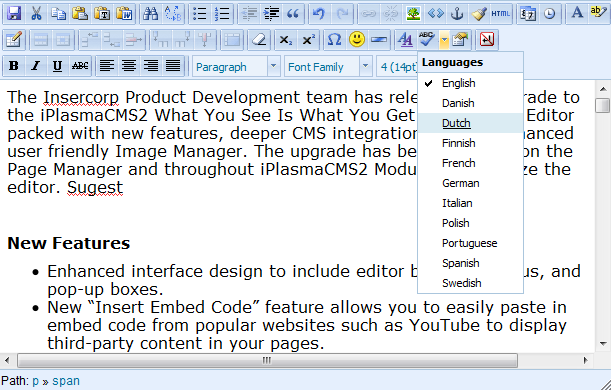Pick Finnish from the Languages menu
This screenshot has width=611, height=390.
click(x=470, y=143)
